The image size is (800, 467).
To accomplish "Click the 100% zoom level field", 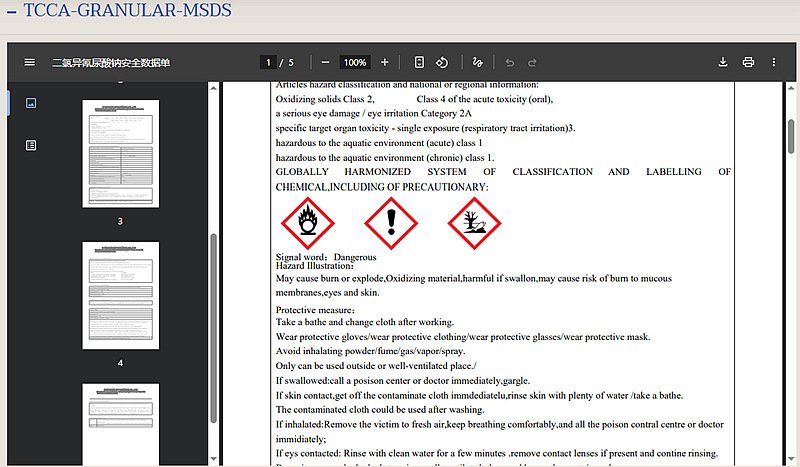I will 355,62.
